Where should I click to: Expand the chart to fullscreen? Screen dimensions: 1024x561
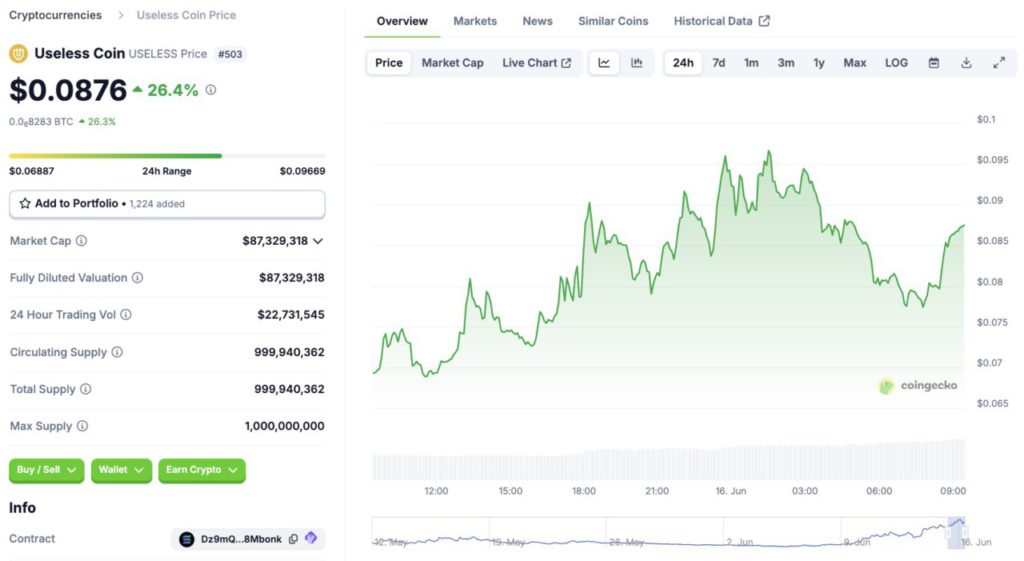[998, 63]
